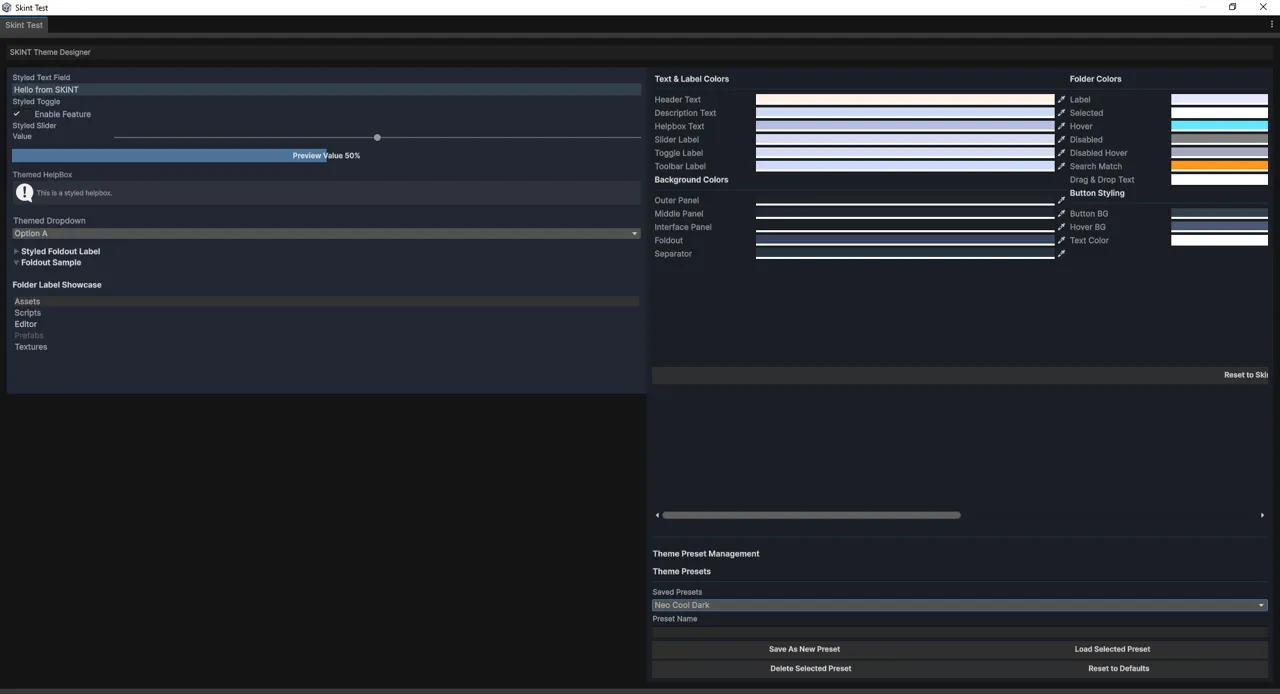Click the horizontal scrollbar thumb
The height and width of the screenshot is (694, 1280).
point(811,515)
